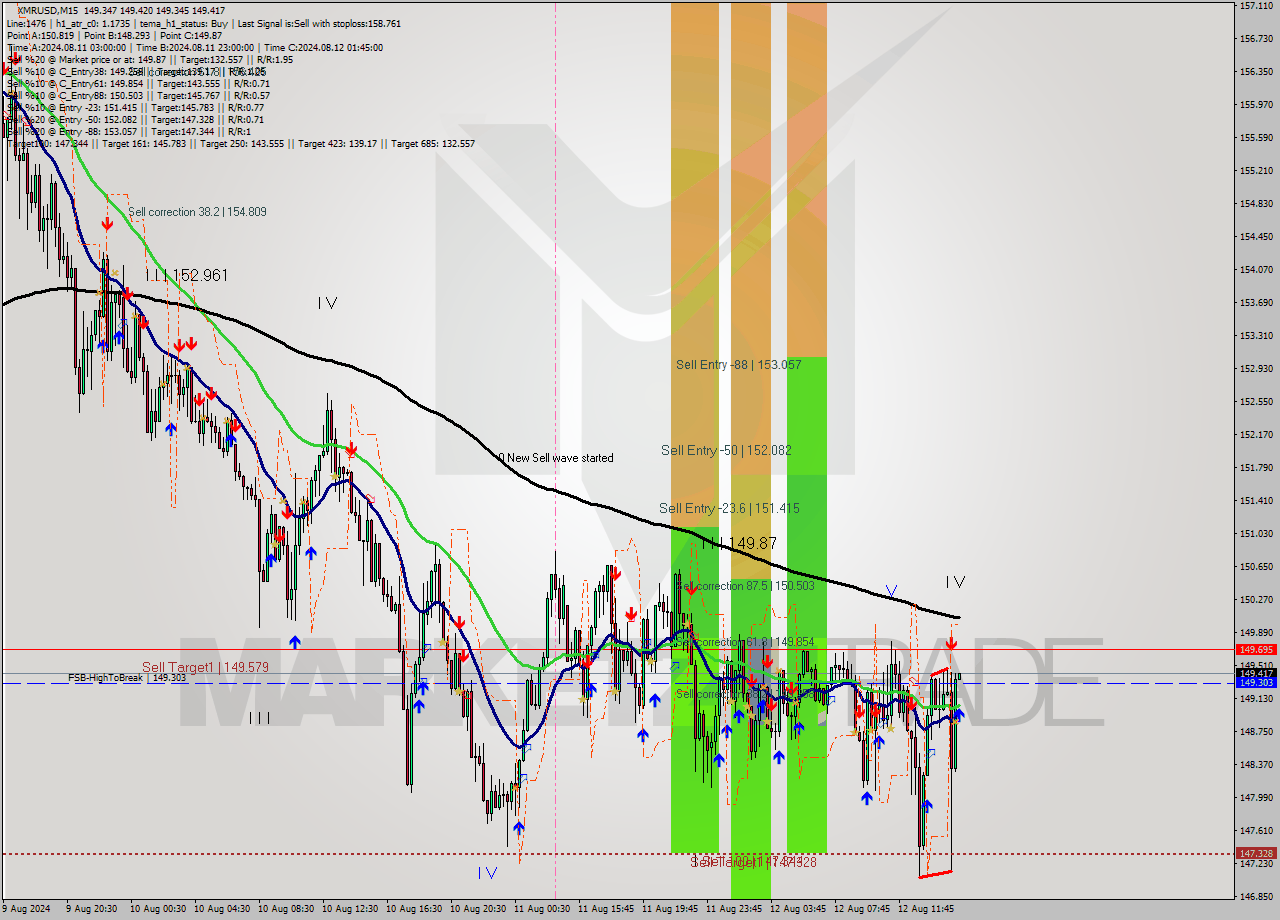Click the '9 Aug 2024' time axis label
Image resolution: width=1280 pixels, height=920 pixels.
27,910
